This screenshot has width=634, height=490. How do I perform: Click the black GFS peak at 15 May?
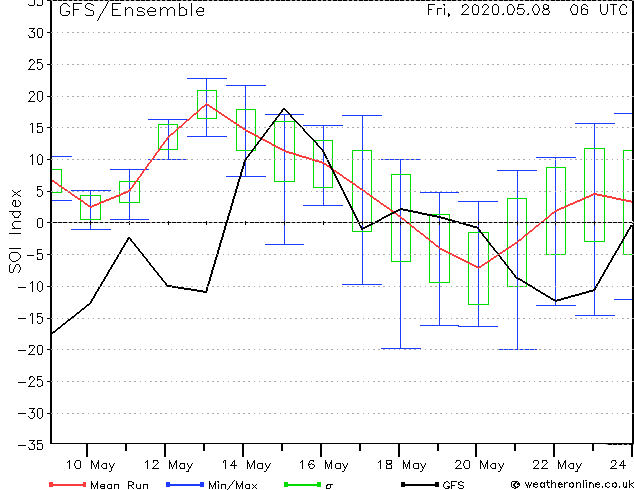284,109
